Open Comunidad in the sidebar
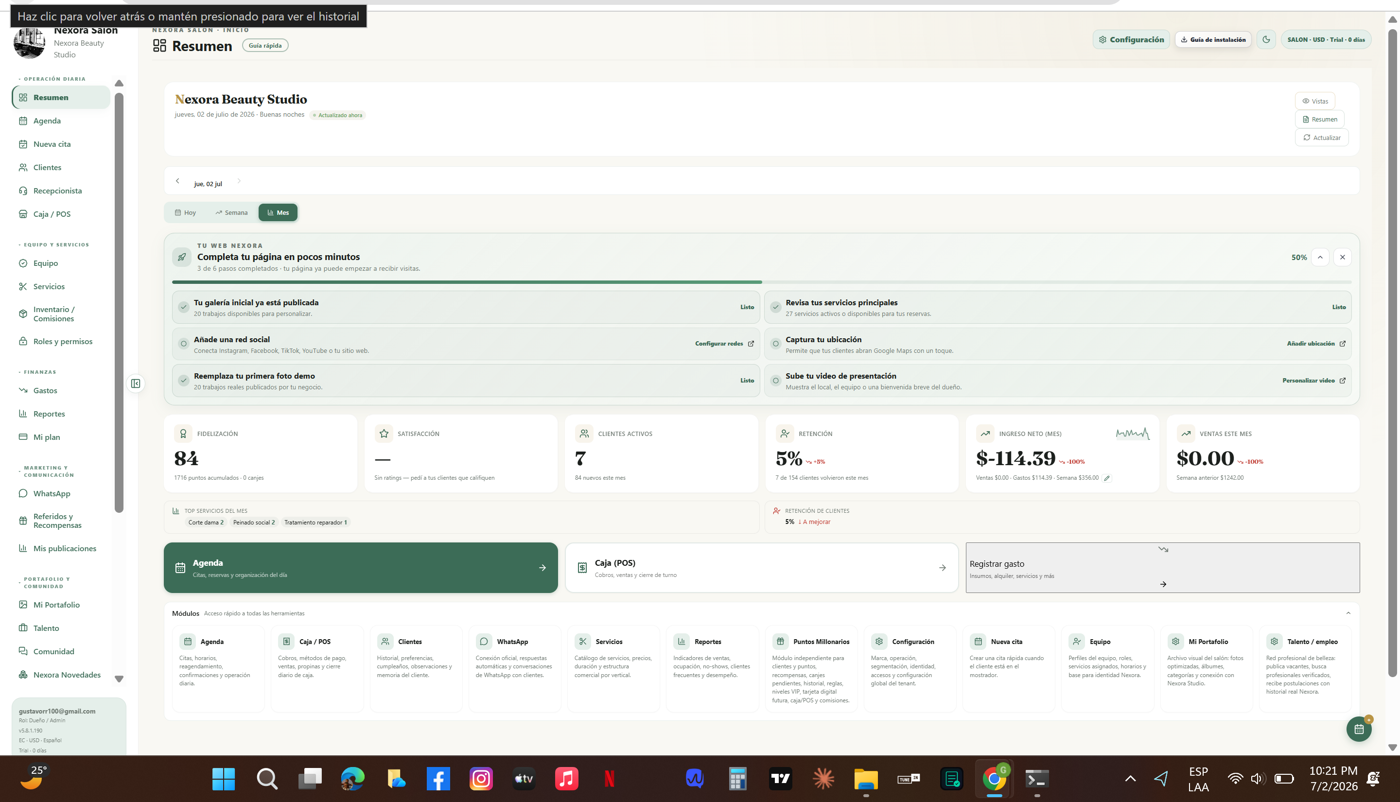This screenshot has width=1400, height=802. coord(54,651)
